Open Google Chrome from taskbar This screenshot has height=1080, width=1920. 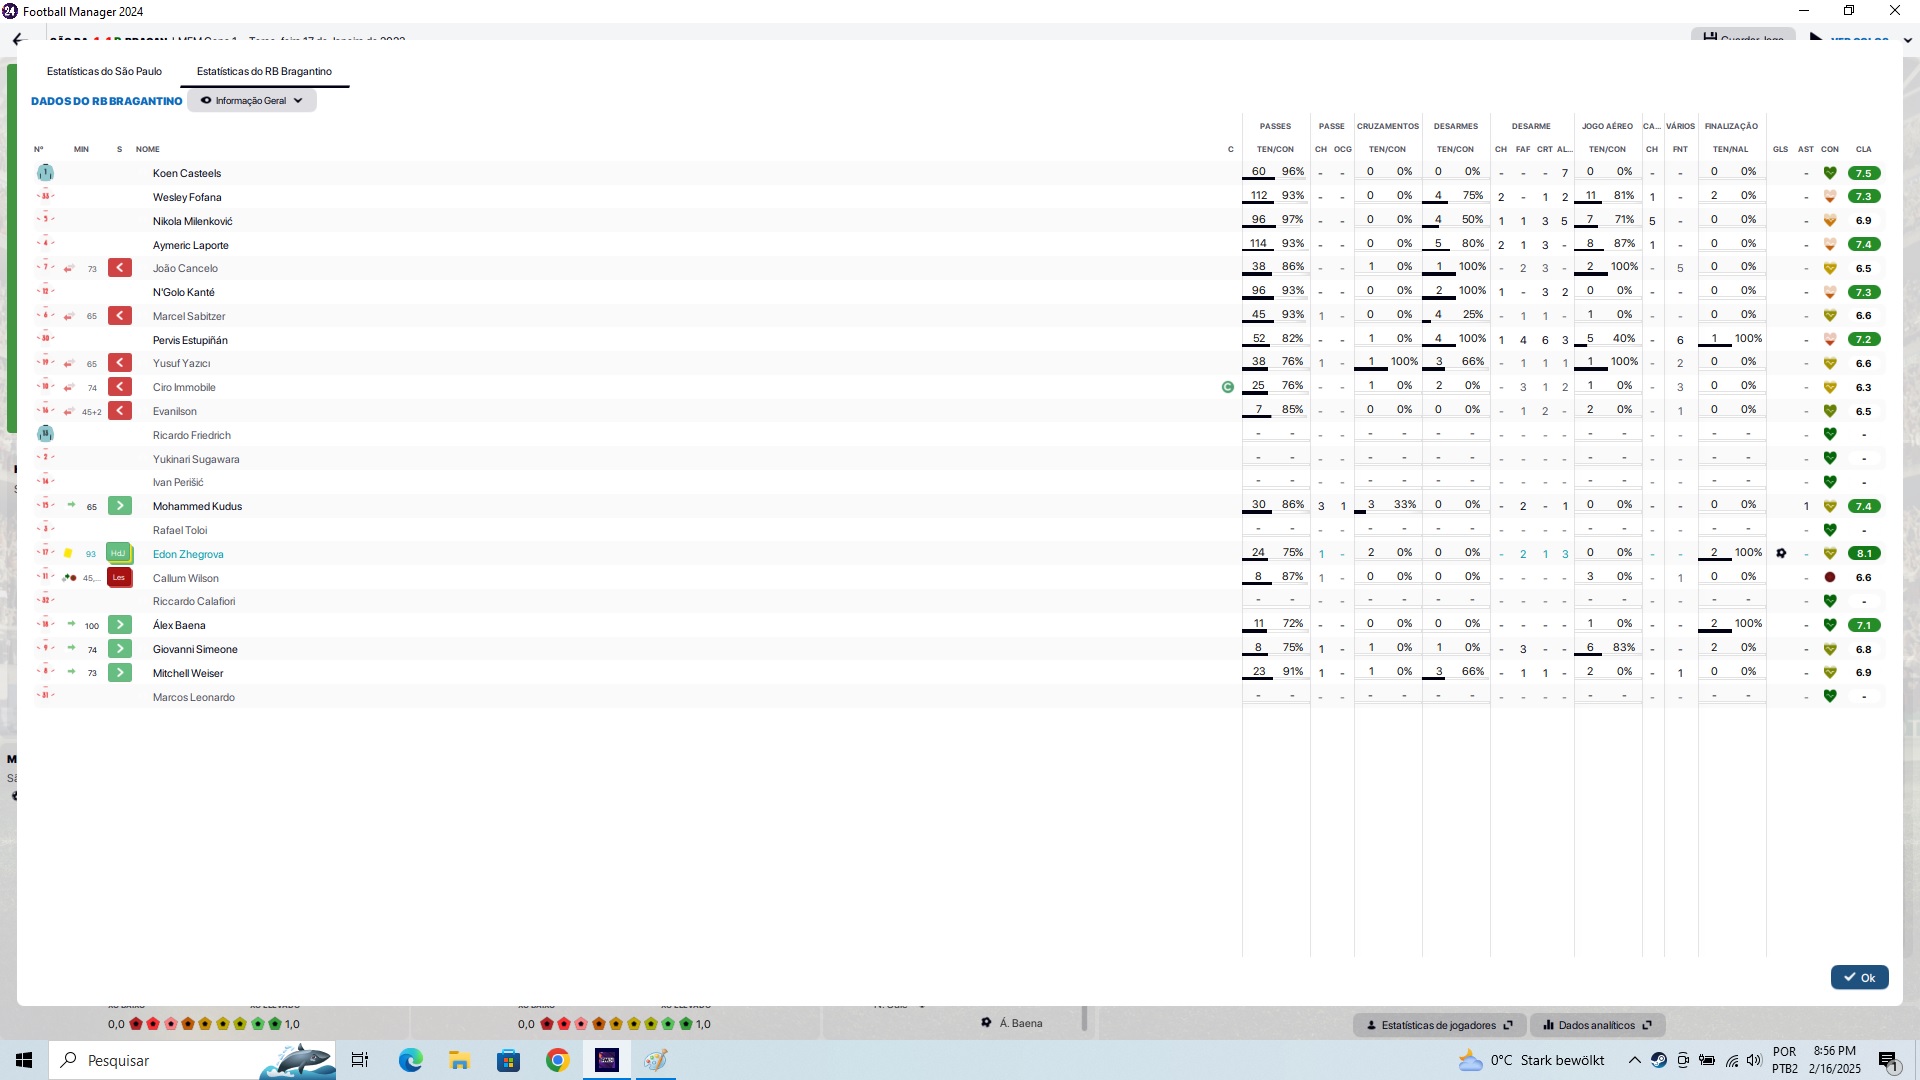tap(557, 1060)
